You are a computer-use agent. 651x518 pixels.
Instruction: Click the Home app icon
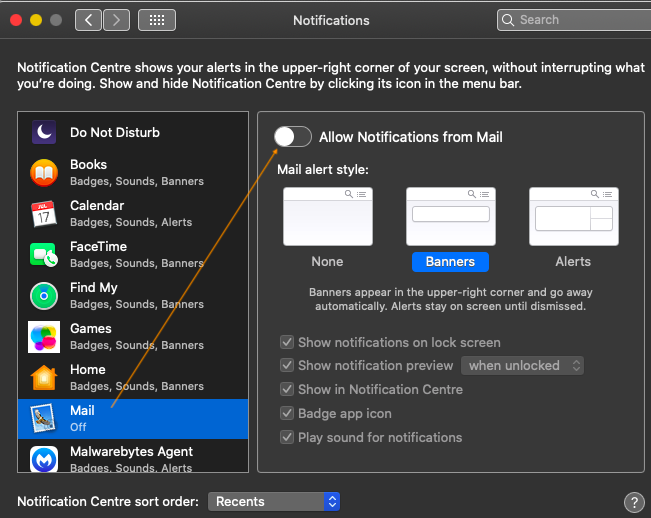click(44, 378)
